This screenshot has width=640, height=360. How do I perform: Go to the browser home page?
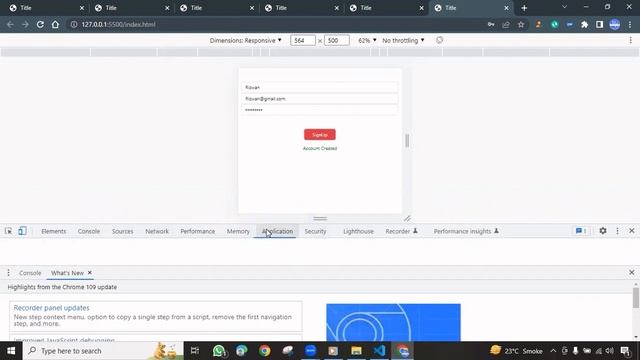click(x=55, y=24)
